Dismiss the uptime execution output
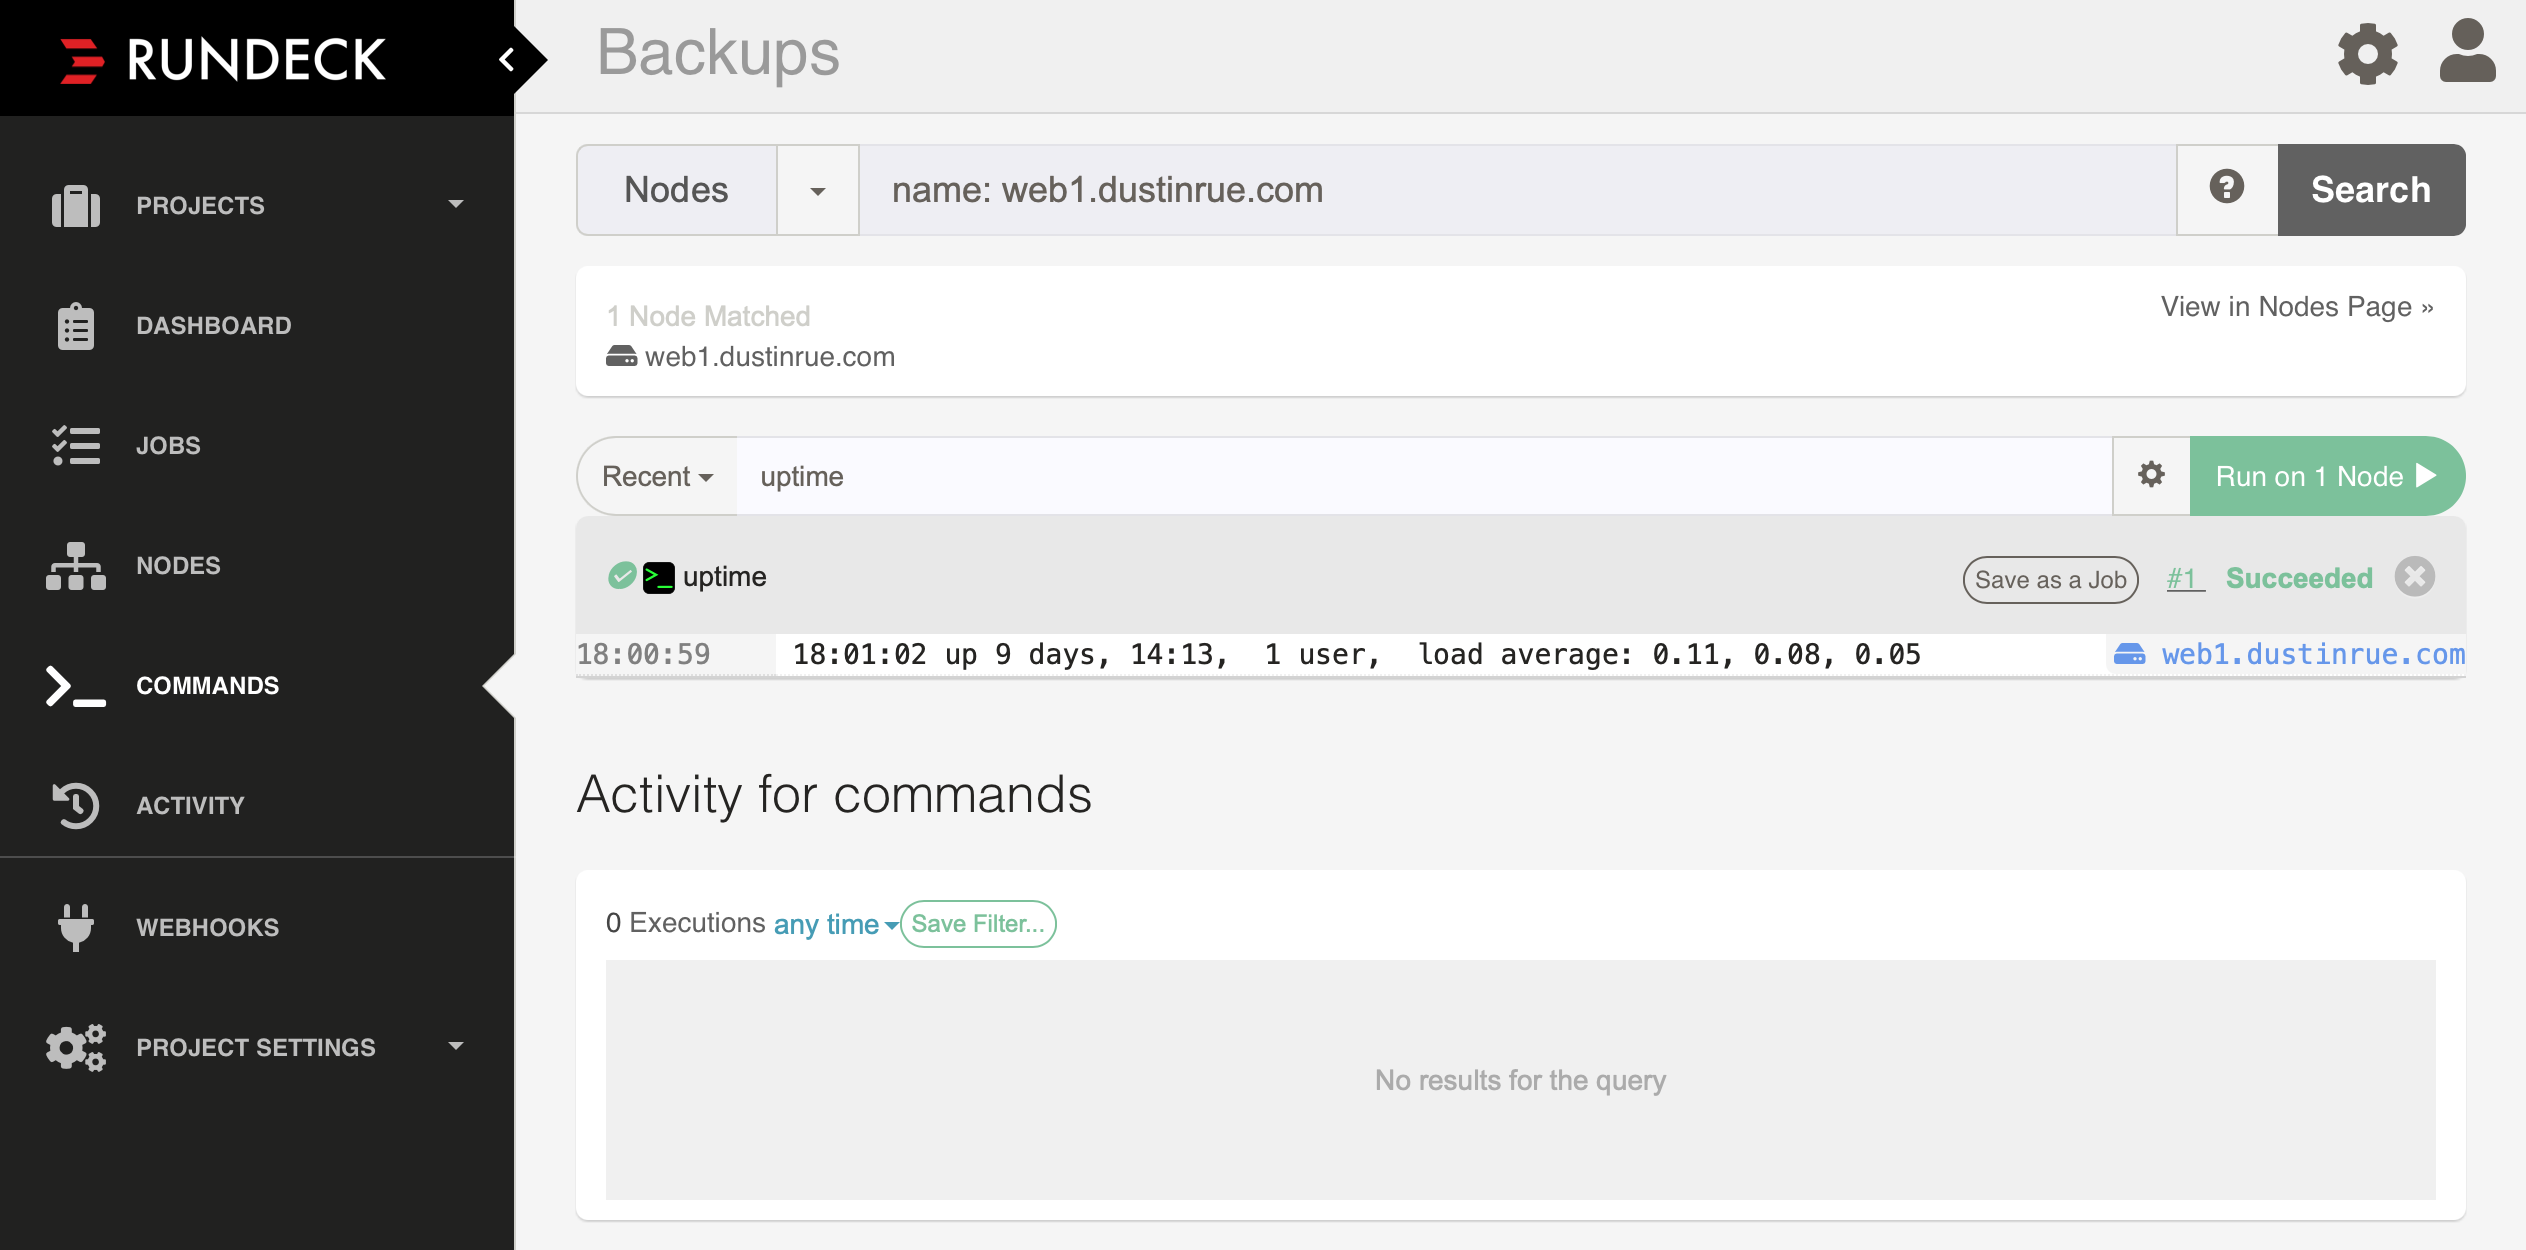This screenshot has width=2526, height=1250. (x=2415, y=577)
